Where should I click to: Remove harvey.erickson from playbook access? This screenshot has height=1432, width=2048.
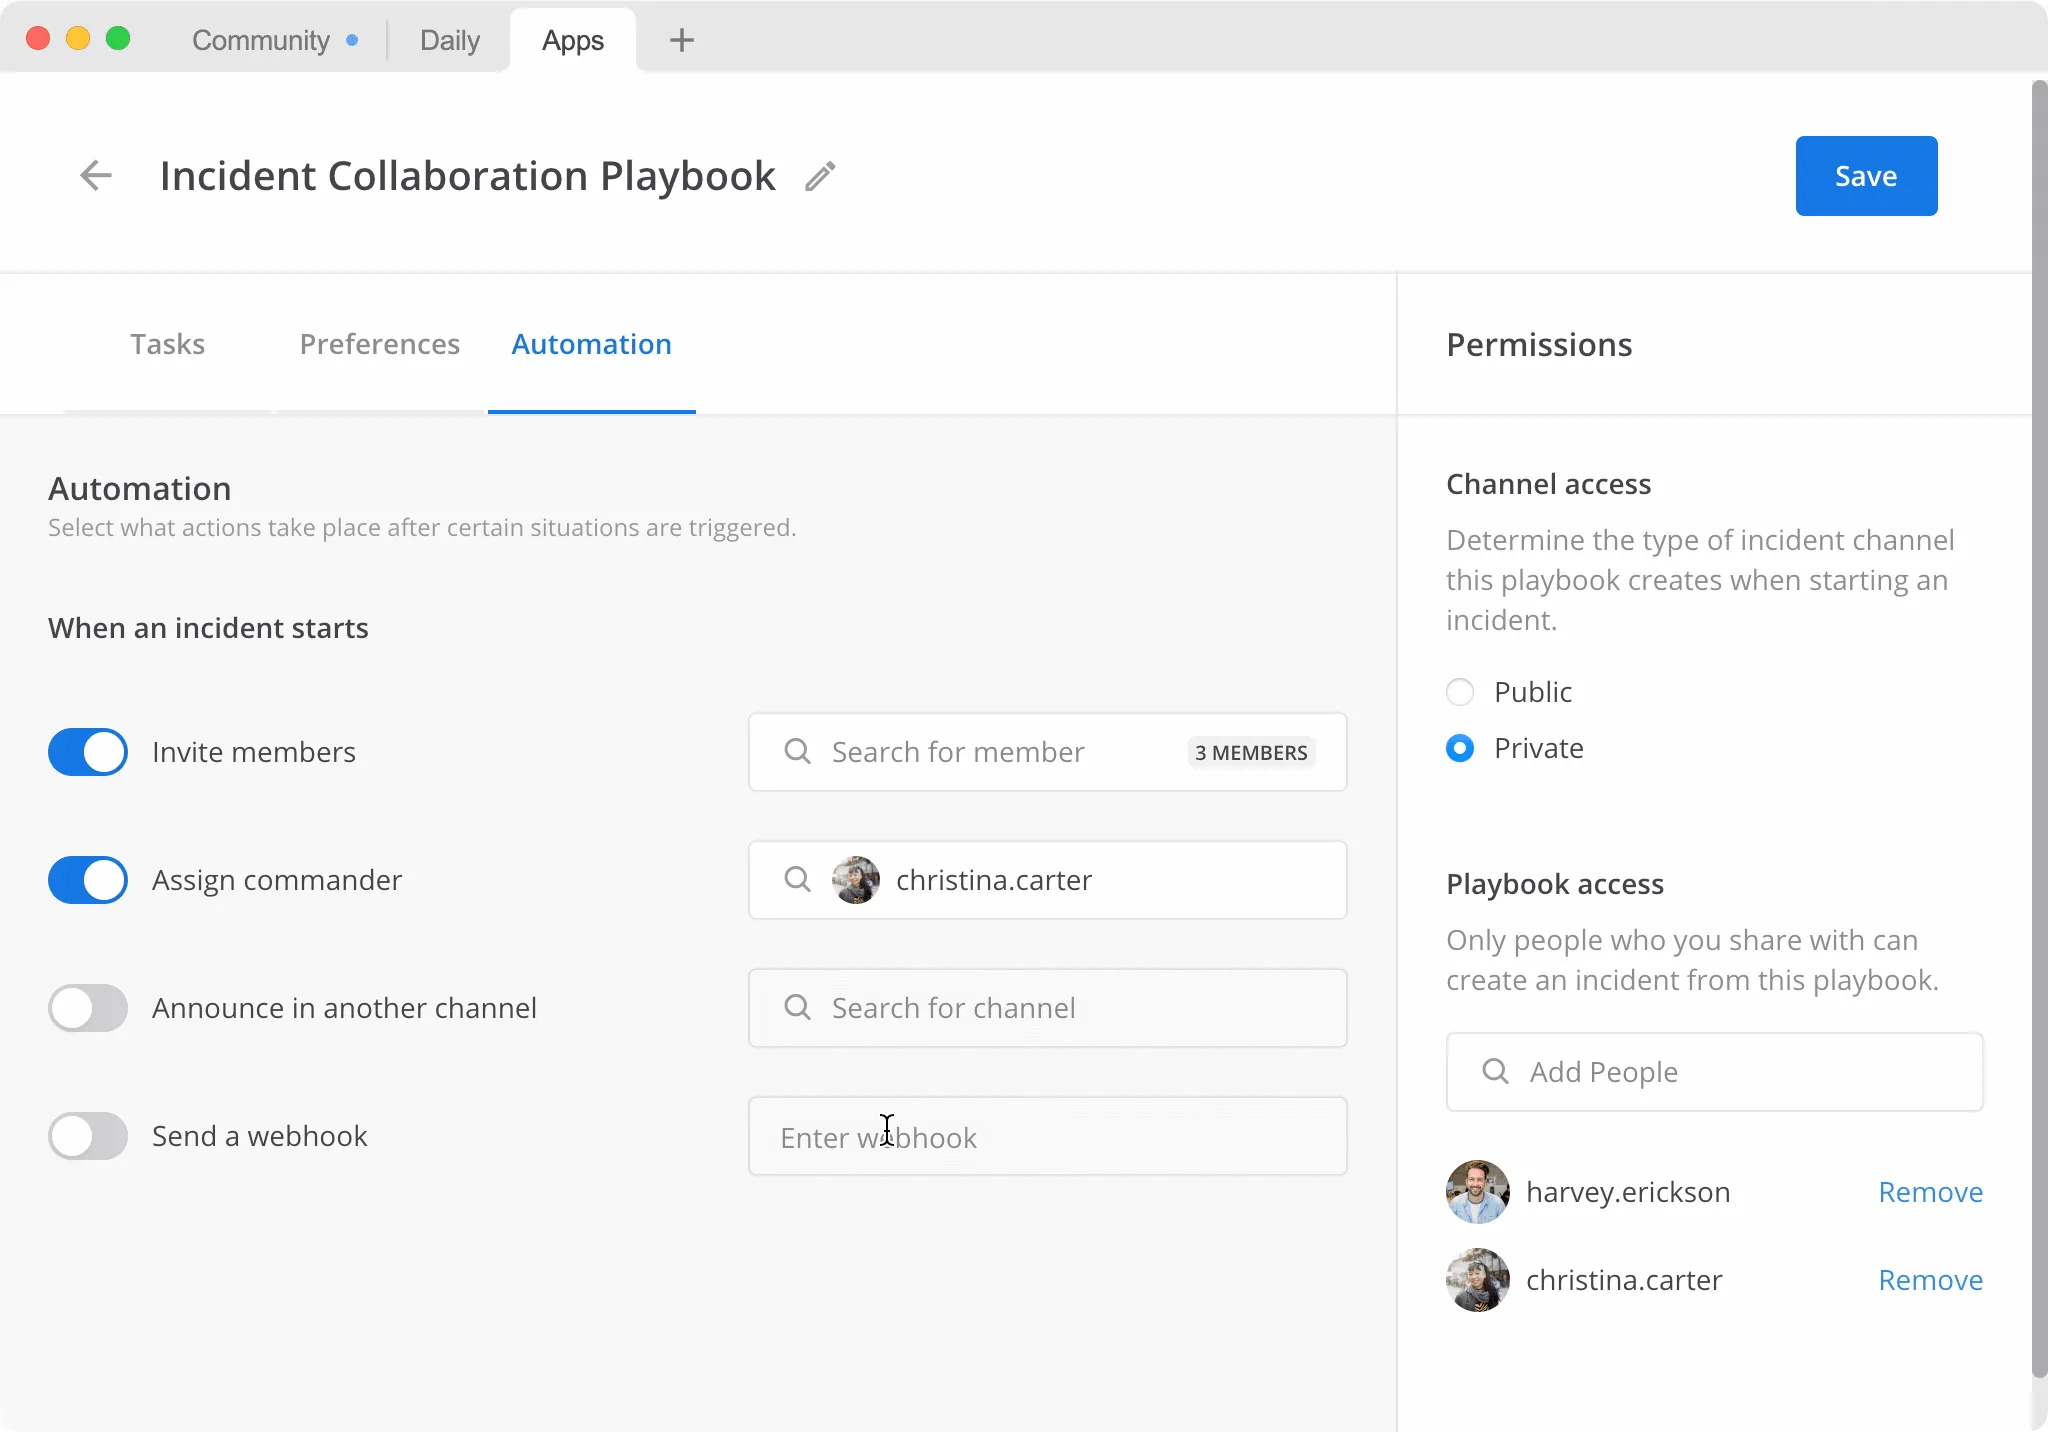point(1930,1192)
